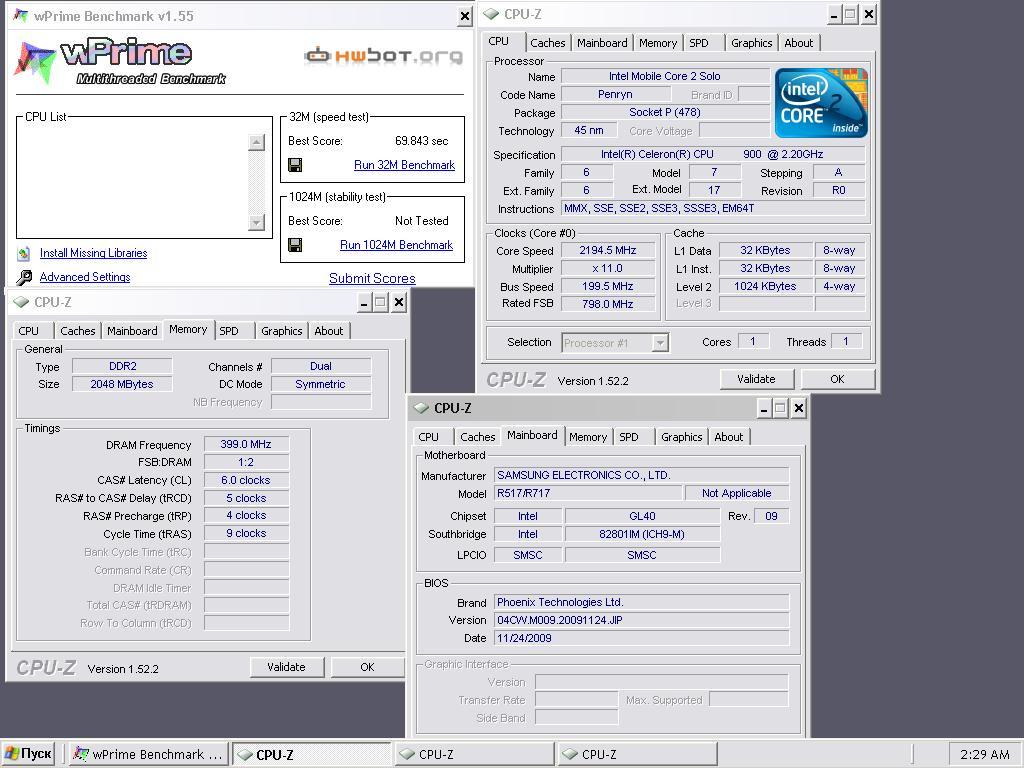Image resolution: width=1024 pixels, height=768 pixels.
Task: Switch to Graphics tab in Memory window
Action: (281, 331)
